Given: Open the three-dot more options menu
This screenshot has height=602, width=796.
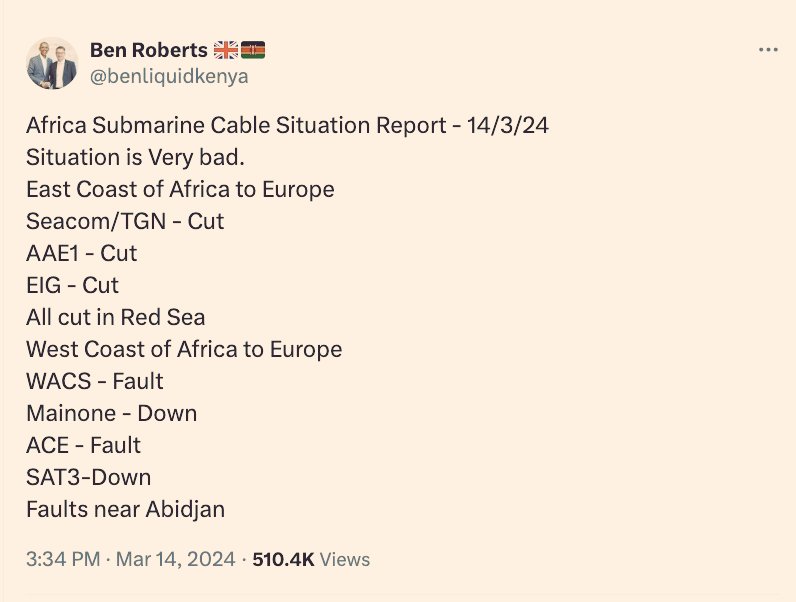Looking at the screenshot, I should 768,50.
